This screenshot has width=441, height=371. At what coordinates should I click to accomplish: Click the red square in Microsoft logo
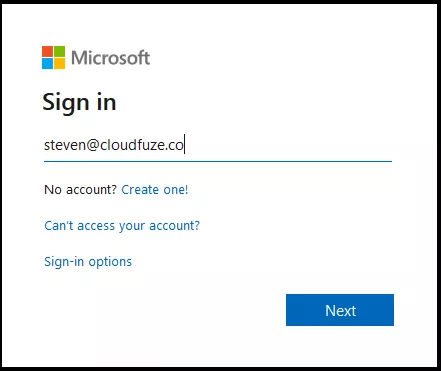click(x=47, y=52)
